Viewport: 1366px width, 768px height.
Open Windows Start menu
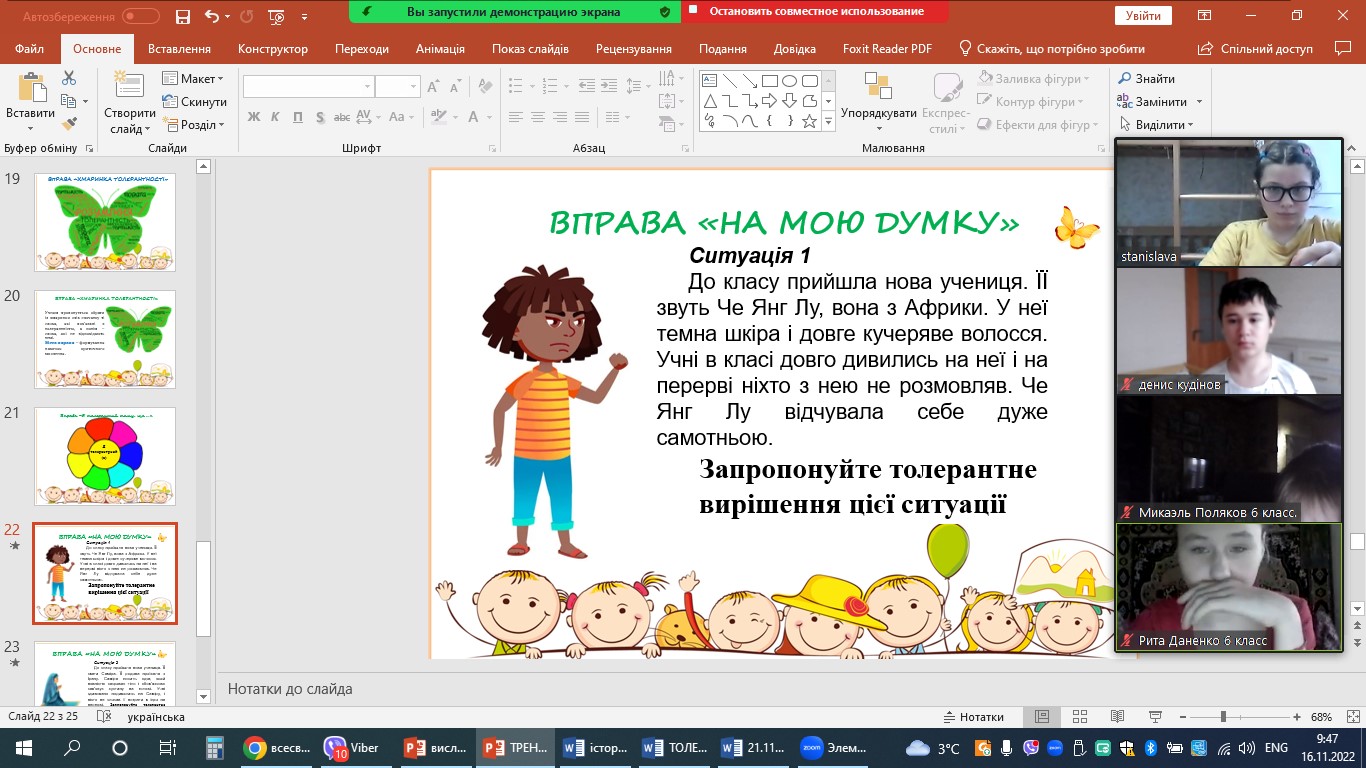point(24,748)
